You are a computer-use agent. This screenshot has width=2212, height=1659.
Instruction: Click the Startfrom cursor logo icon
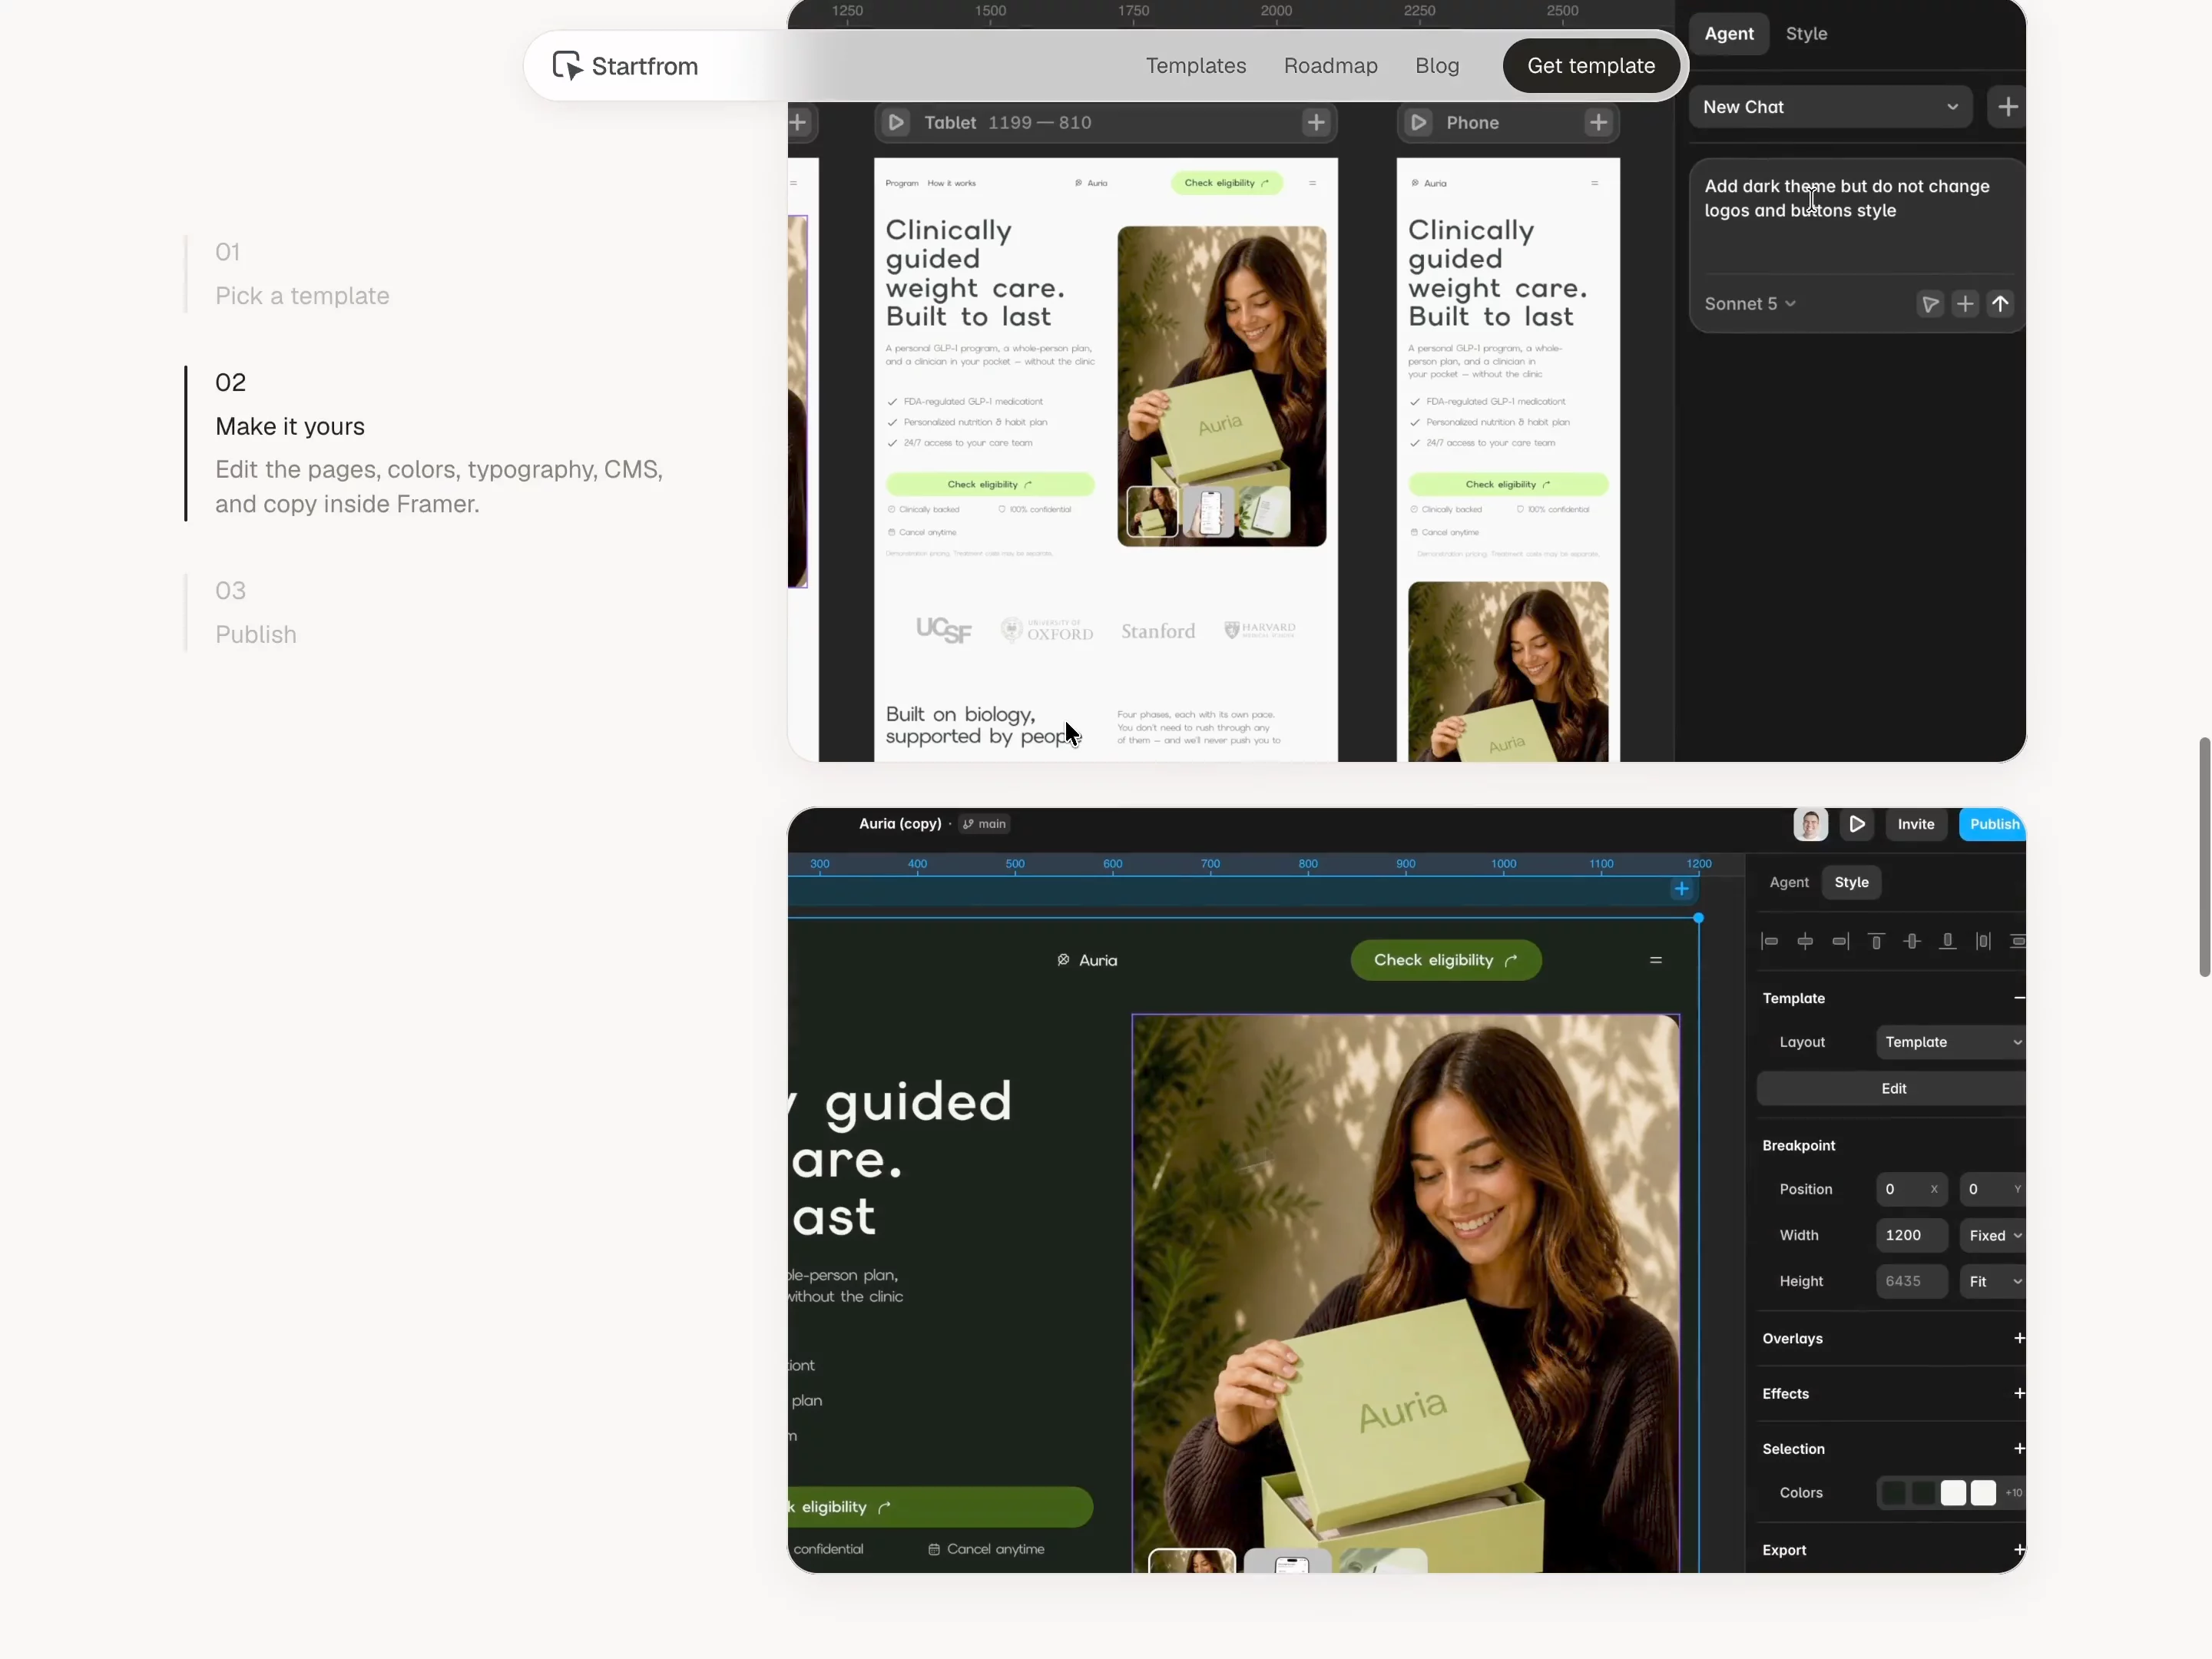567,66
